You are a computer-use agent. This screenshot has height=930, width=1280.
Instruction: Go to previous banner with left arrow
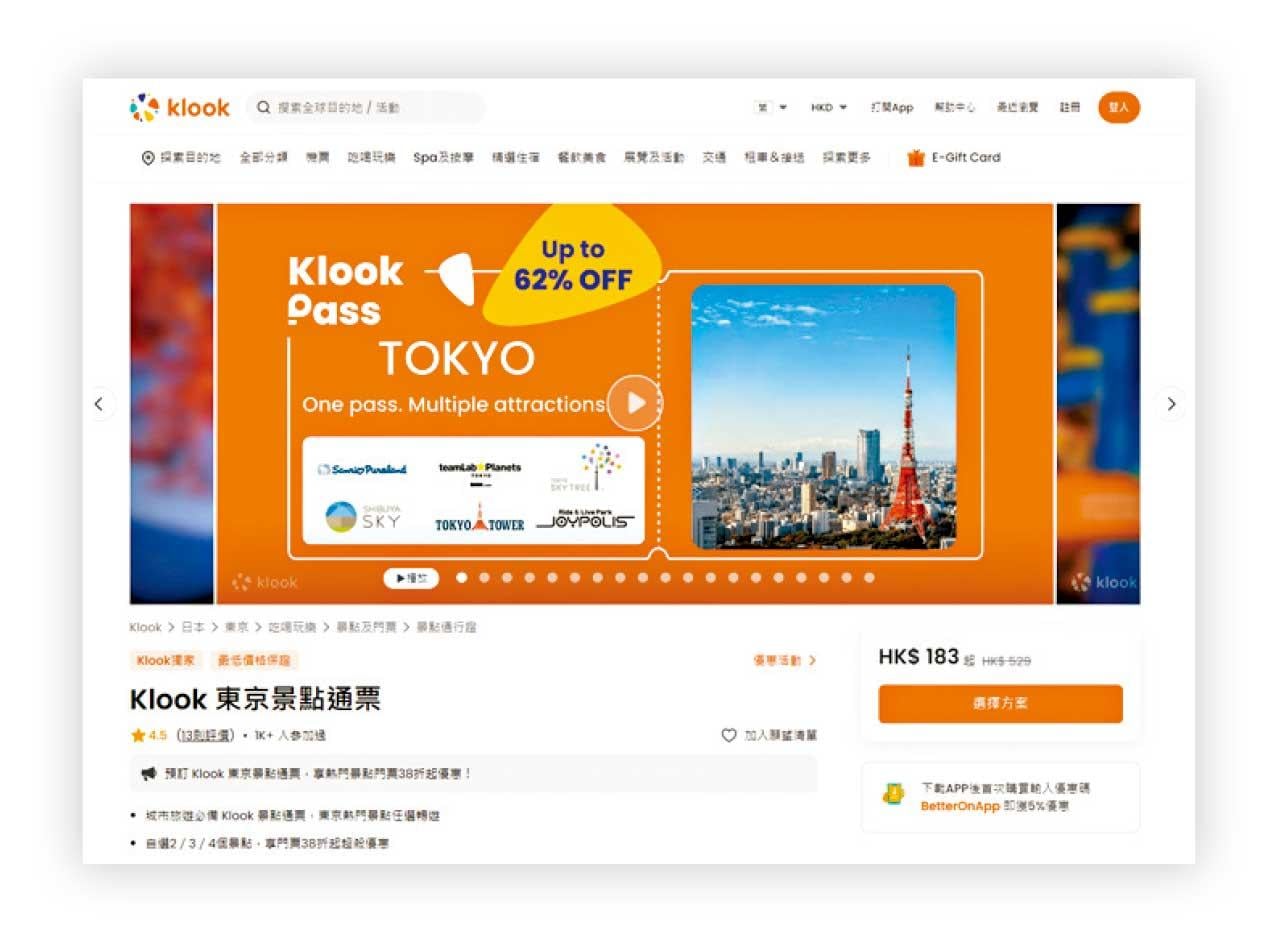coord(99,404)
